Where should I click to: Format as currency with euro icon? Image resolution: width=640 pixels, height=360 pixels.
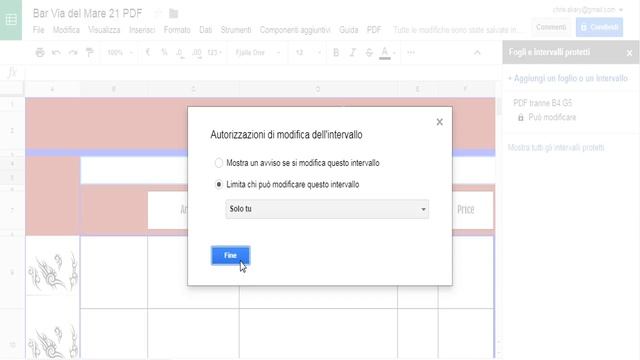pyautogui.click(x=148, y=53)
